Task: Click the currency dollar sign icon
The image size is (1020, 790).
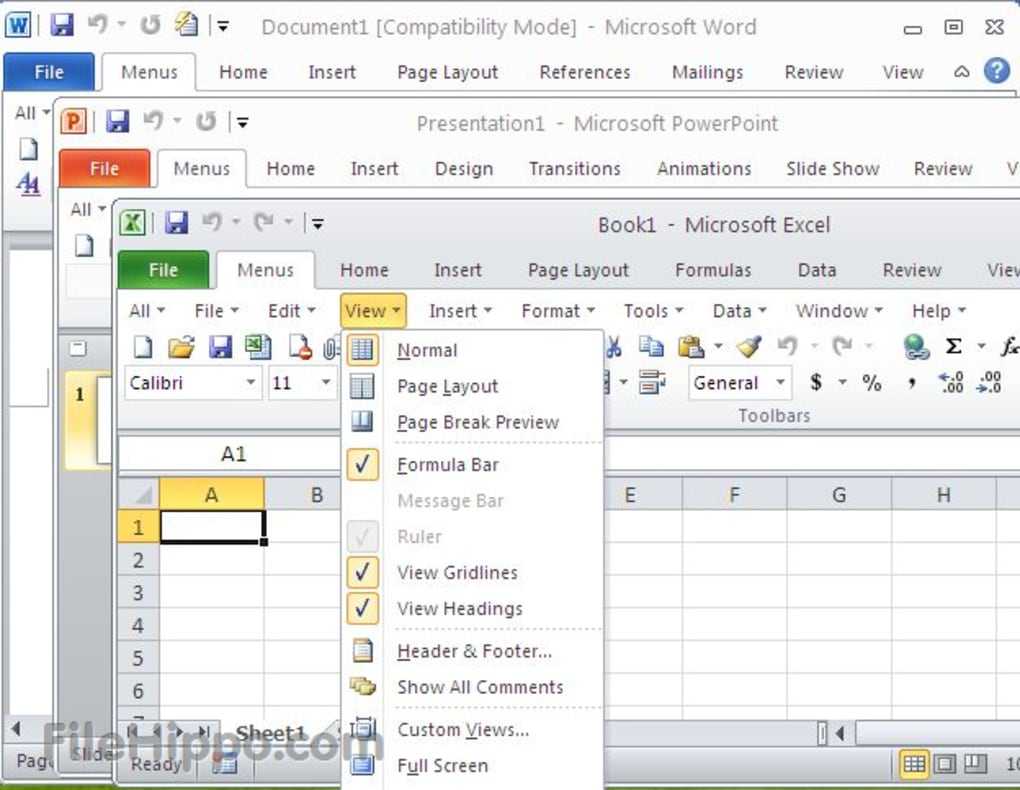Action: click(816, 383)
